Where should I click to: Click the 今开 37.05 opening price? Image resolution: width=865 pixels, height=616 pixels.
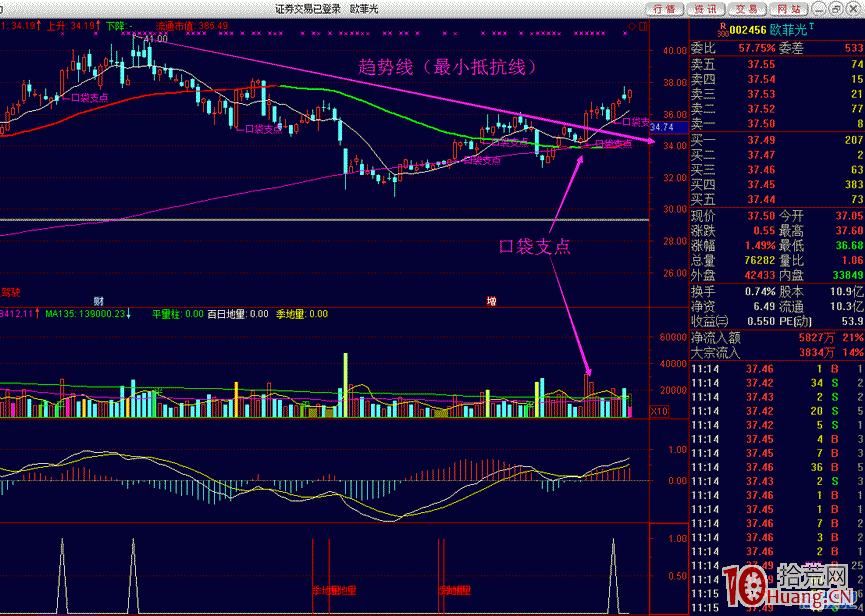(x=849, y=216)
